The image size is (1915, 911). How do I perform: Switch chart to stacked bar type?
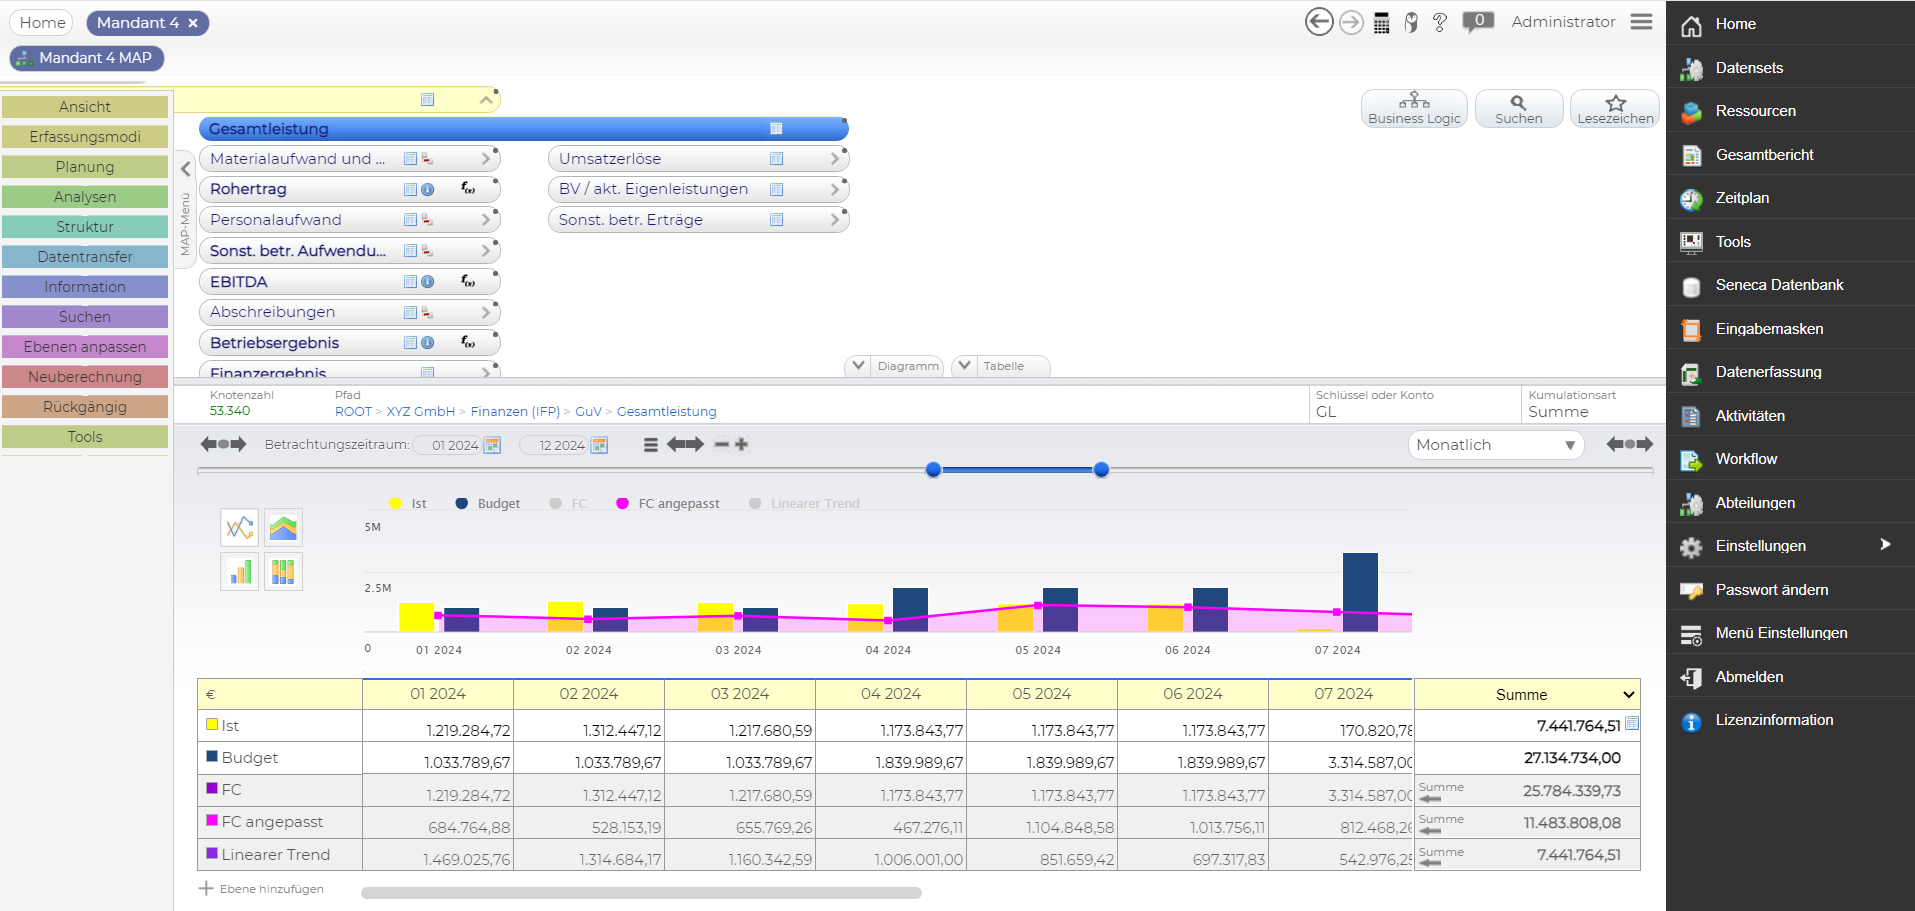(x=283, y=572)
